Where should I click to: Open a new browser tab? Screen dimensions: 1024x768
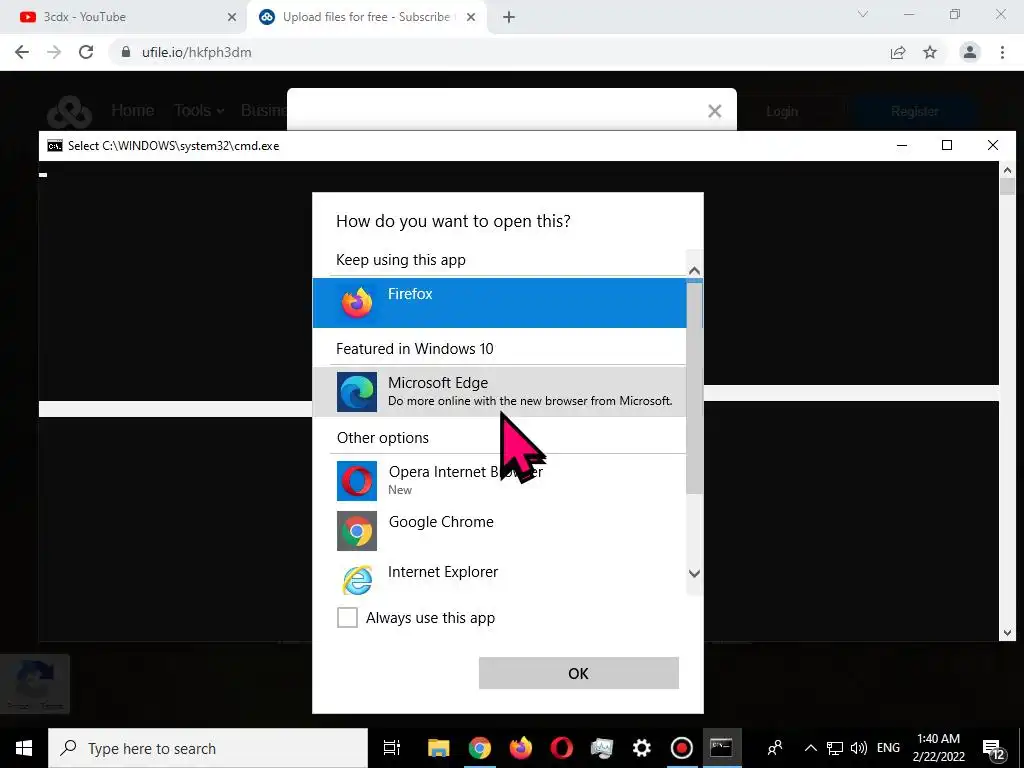coord(509,18)
